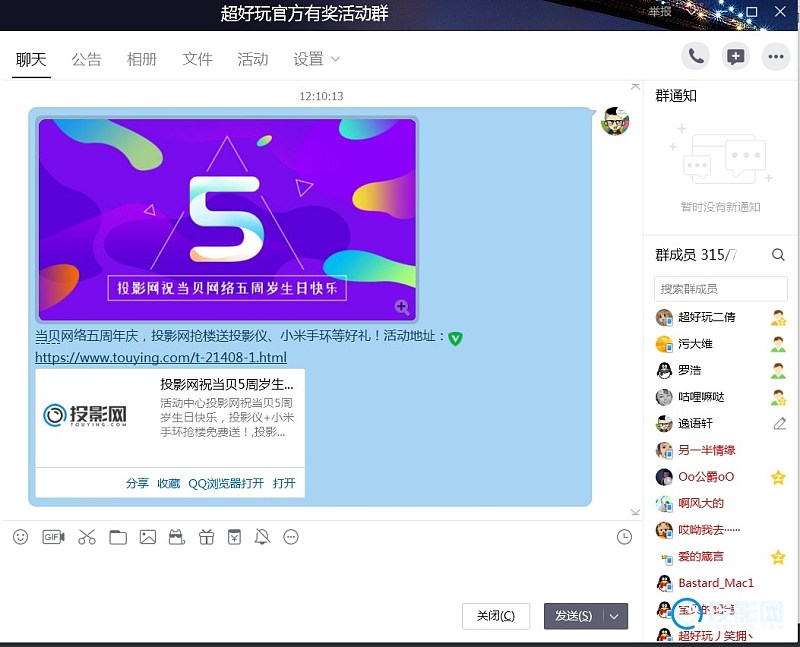Click the green shield icon after the message
Screen dimensions: 800x647
[x=455, y=338]
